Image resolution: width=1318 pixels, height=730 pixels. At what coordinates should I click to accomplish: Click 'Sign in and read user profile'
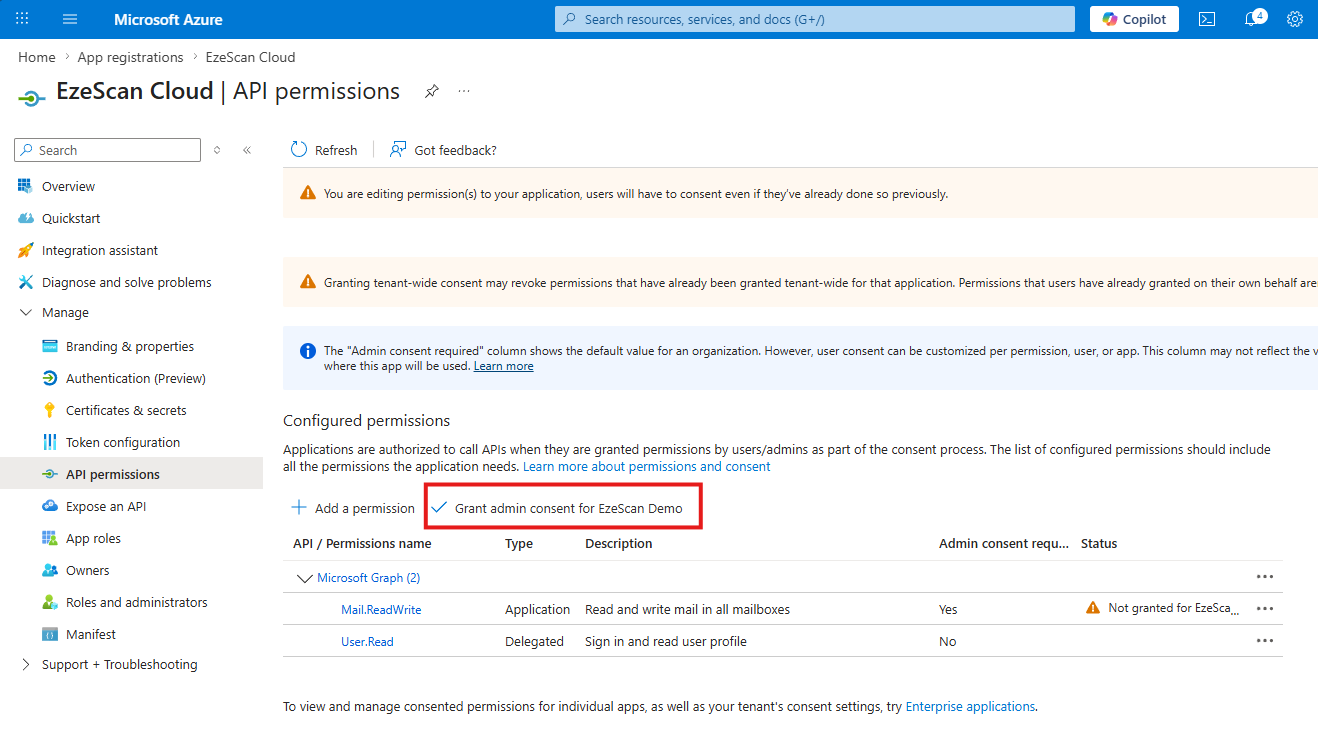[666, 642]
